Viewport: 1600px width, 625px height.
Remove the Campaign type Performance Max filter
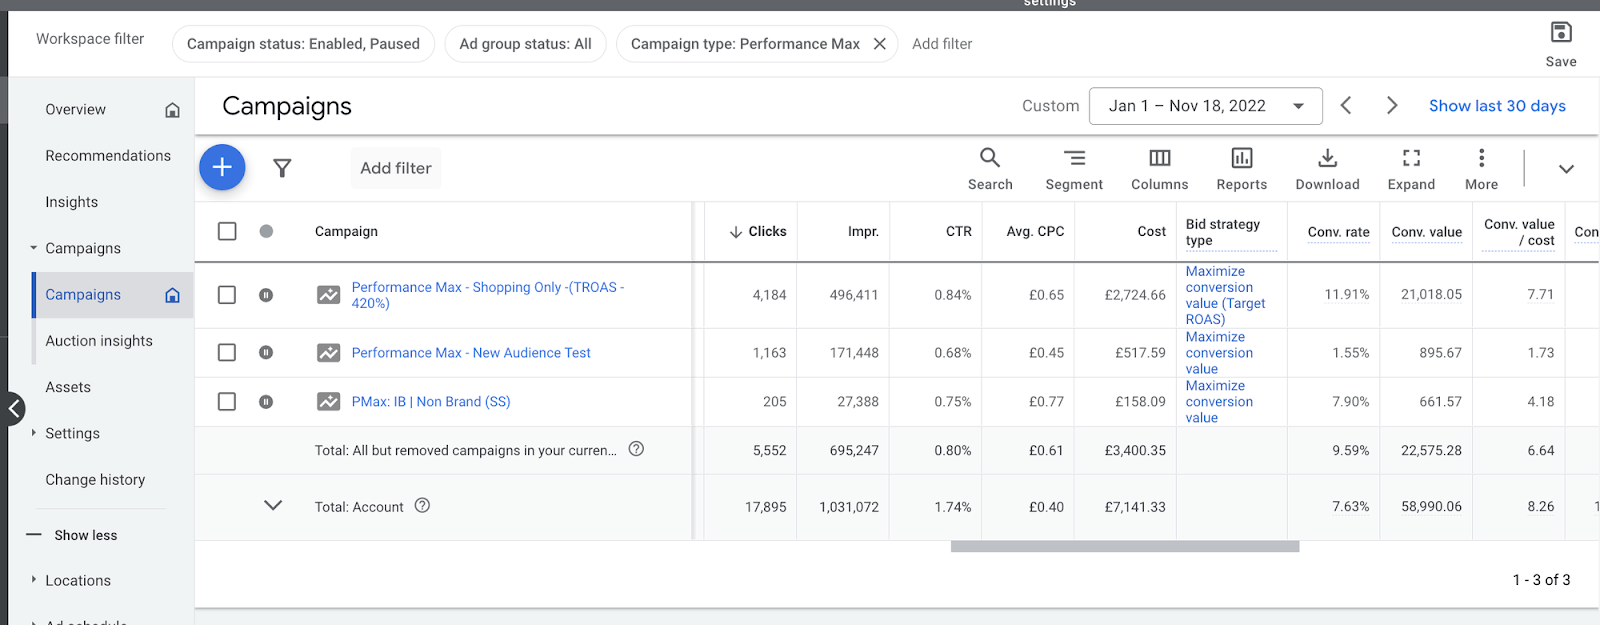coord(879,44)
